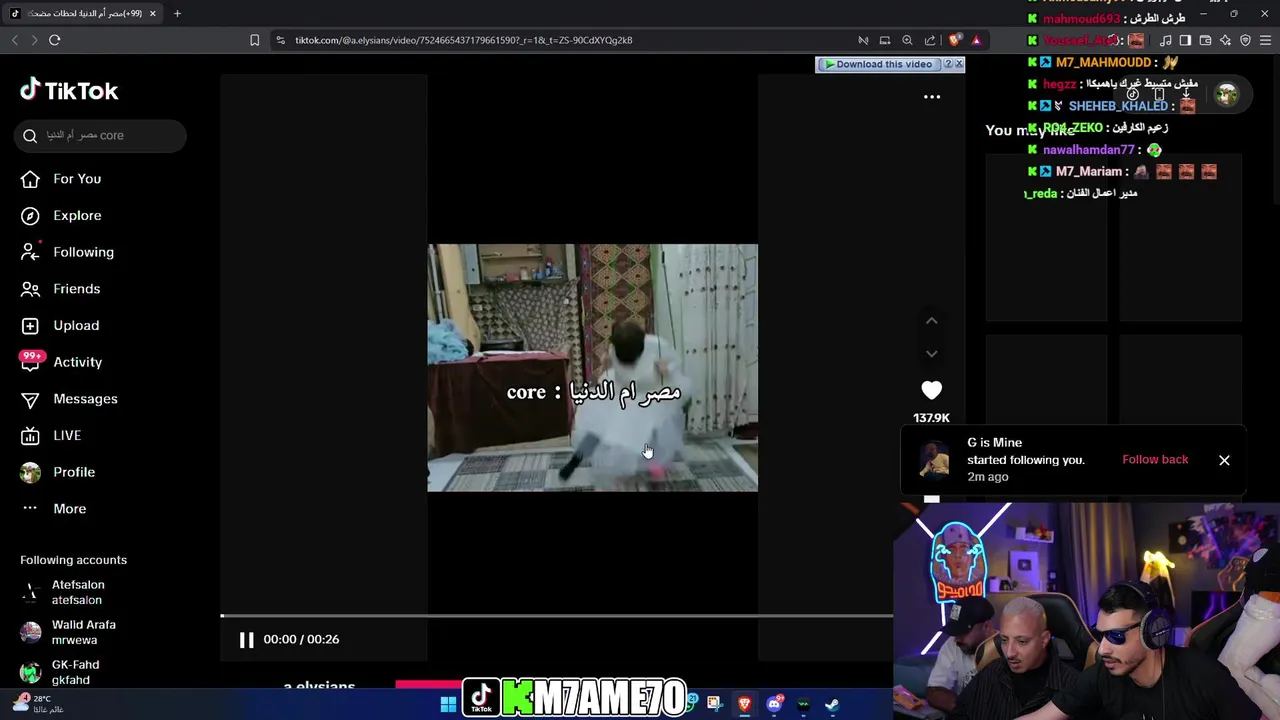The width and height of the screenshot is (1280, 720).
Task: Expand the More menu in sidebar
Action: (54, 509)
